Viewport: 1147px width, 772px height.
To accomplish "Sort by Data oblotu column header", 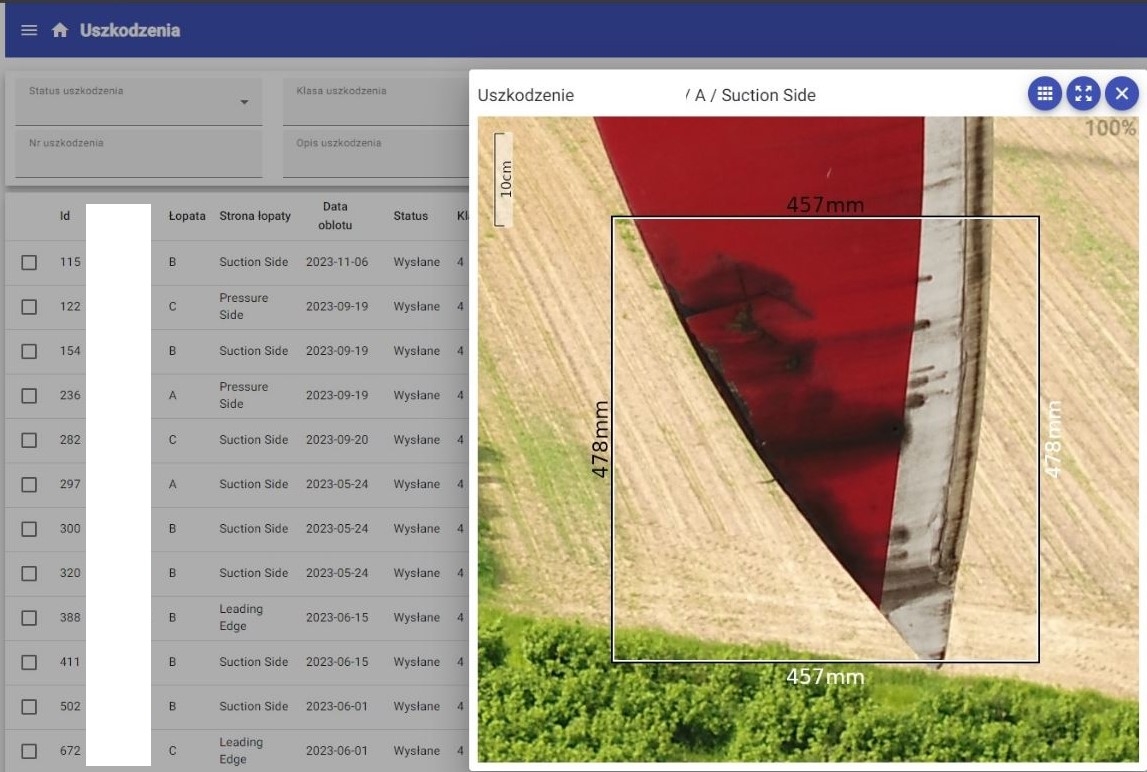I will coord(335,216).
